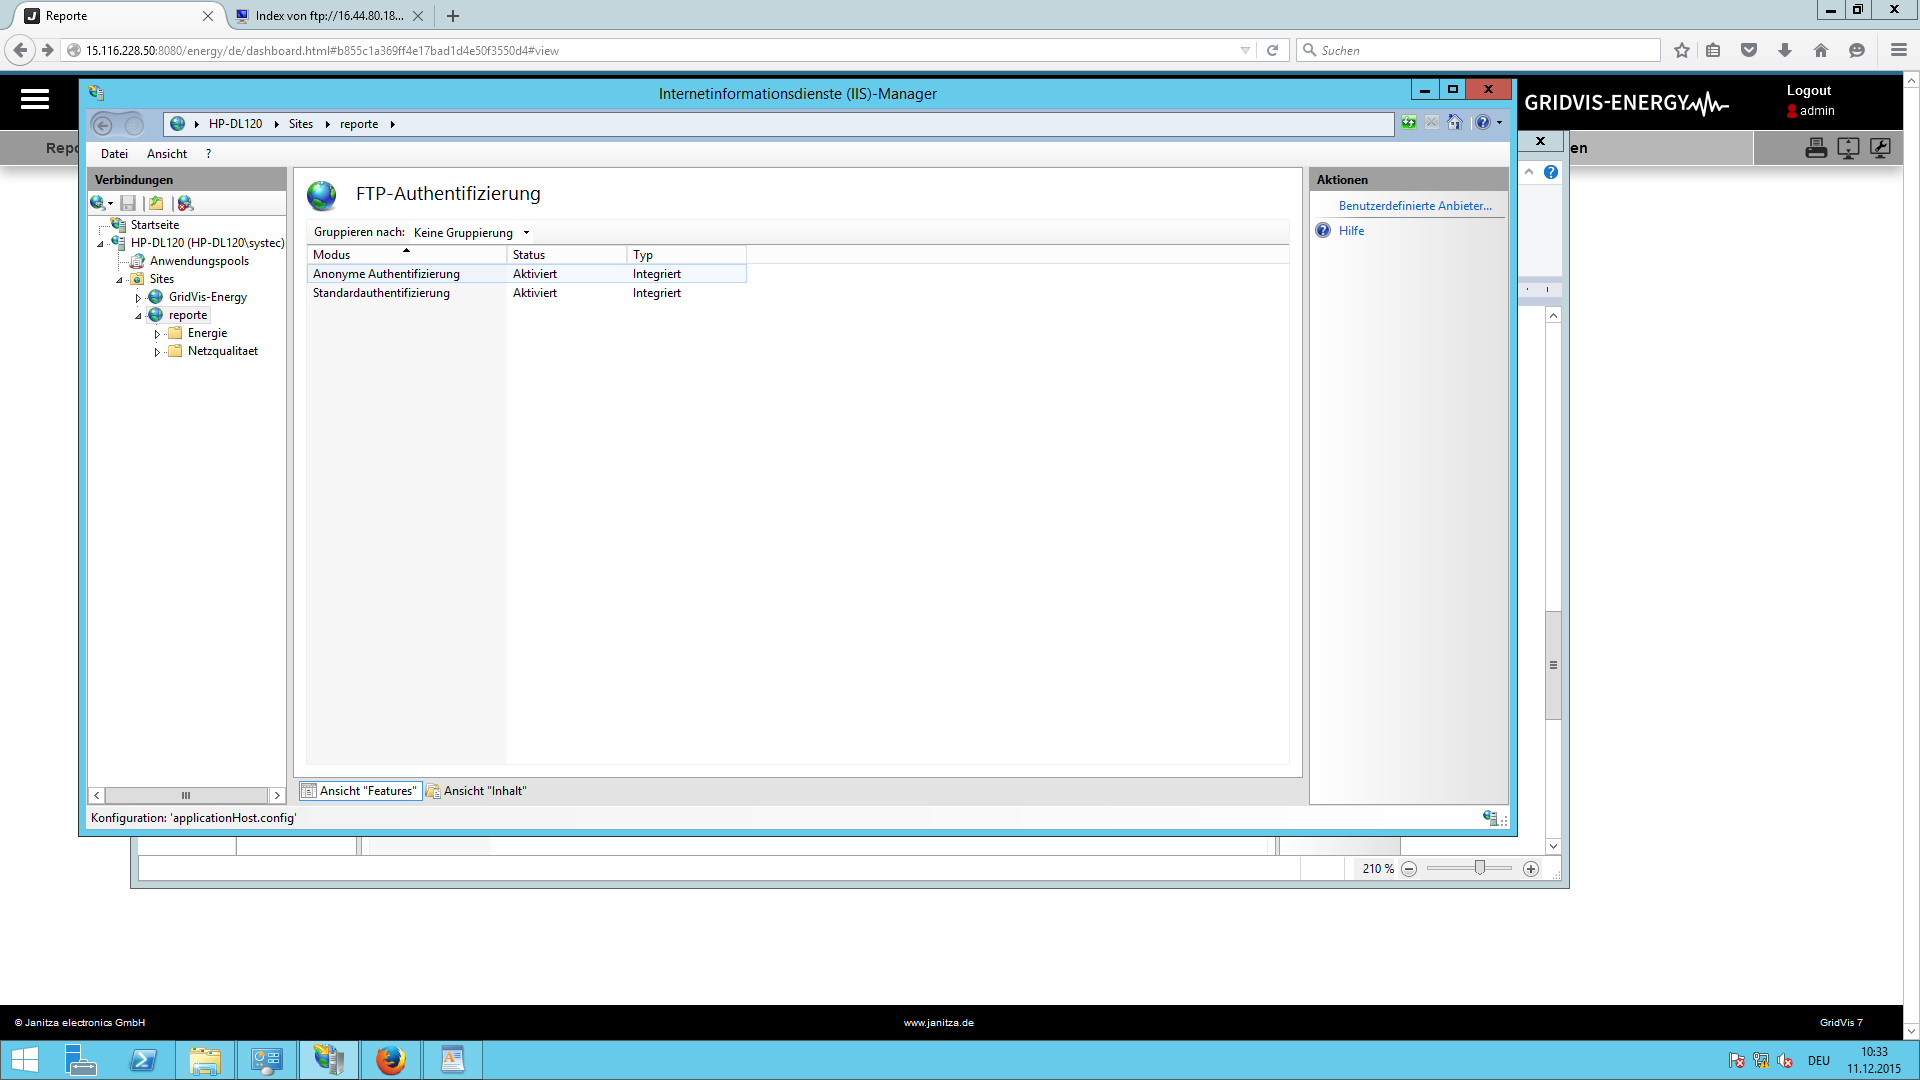Switch to Ansicht "Inhalt" tab
The width and height of the screenshot is (1920, 1080).
[476, 791]
